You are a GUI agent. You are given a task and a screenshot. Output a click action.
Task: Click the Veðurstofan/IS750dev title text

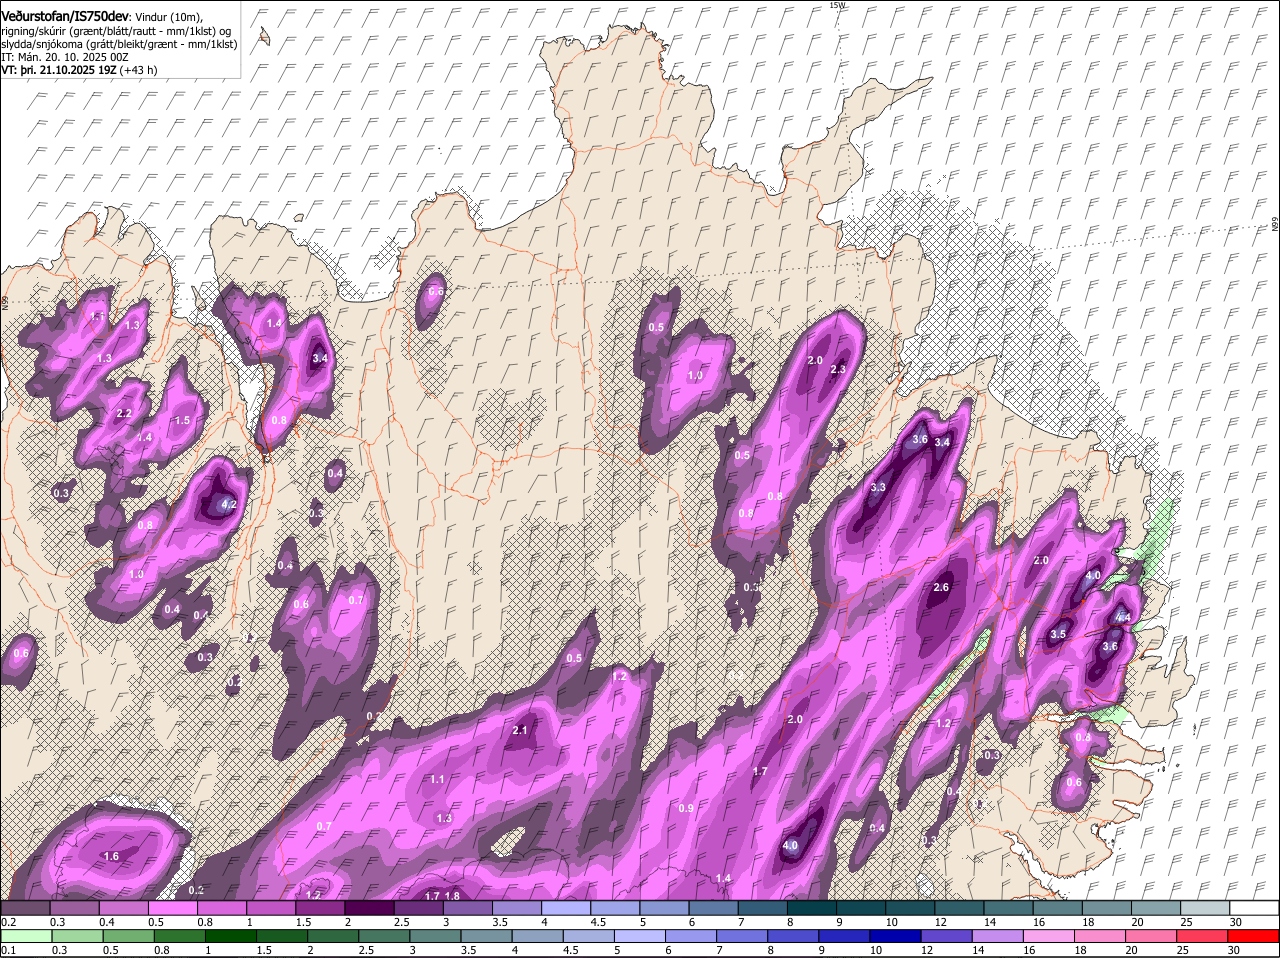click(65, 17)
